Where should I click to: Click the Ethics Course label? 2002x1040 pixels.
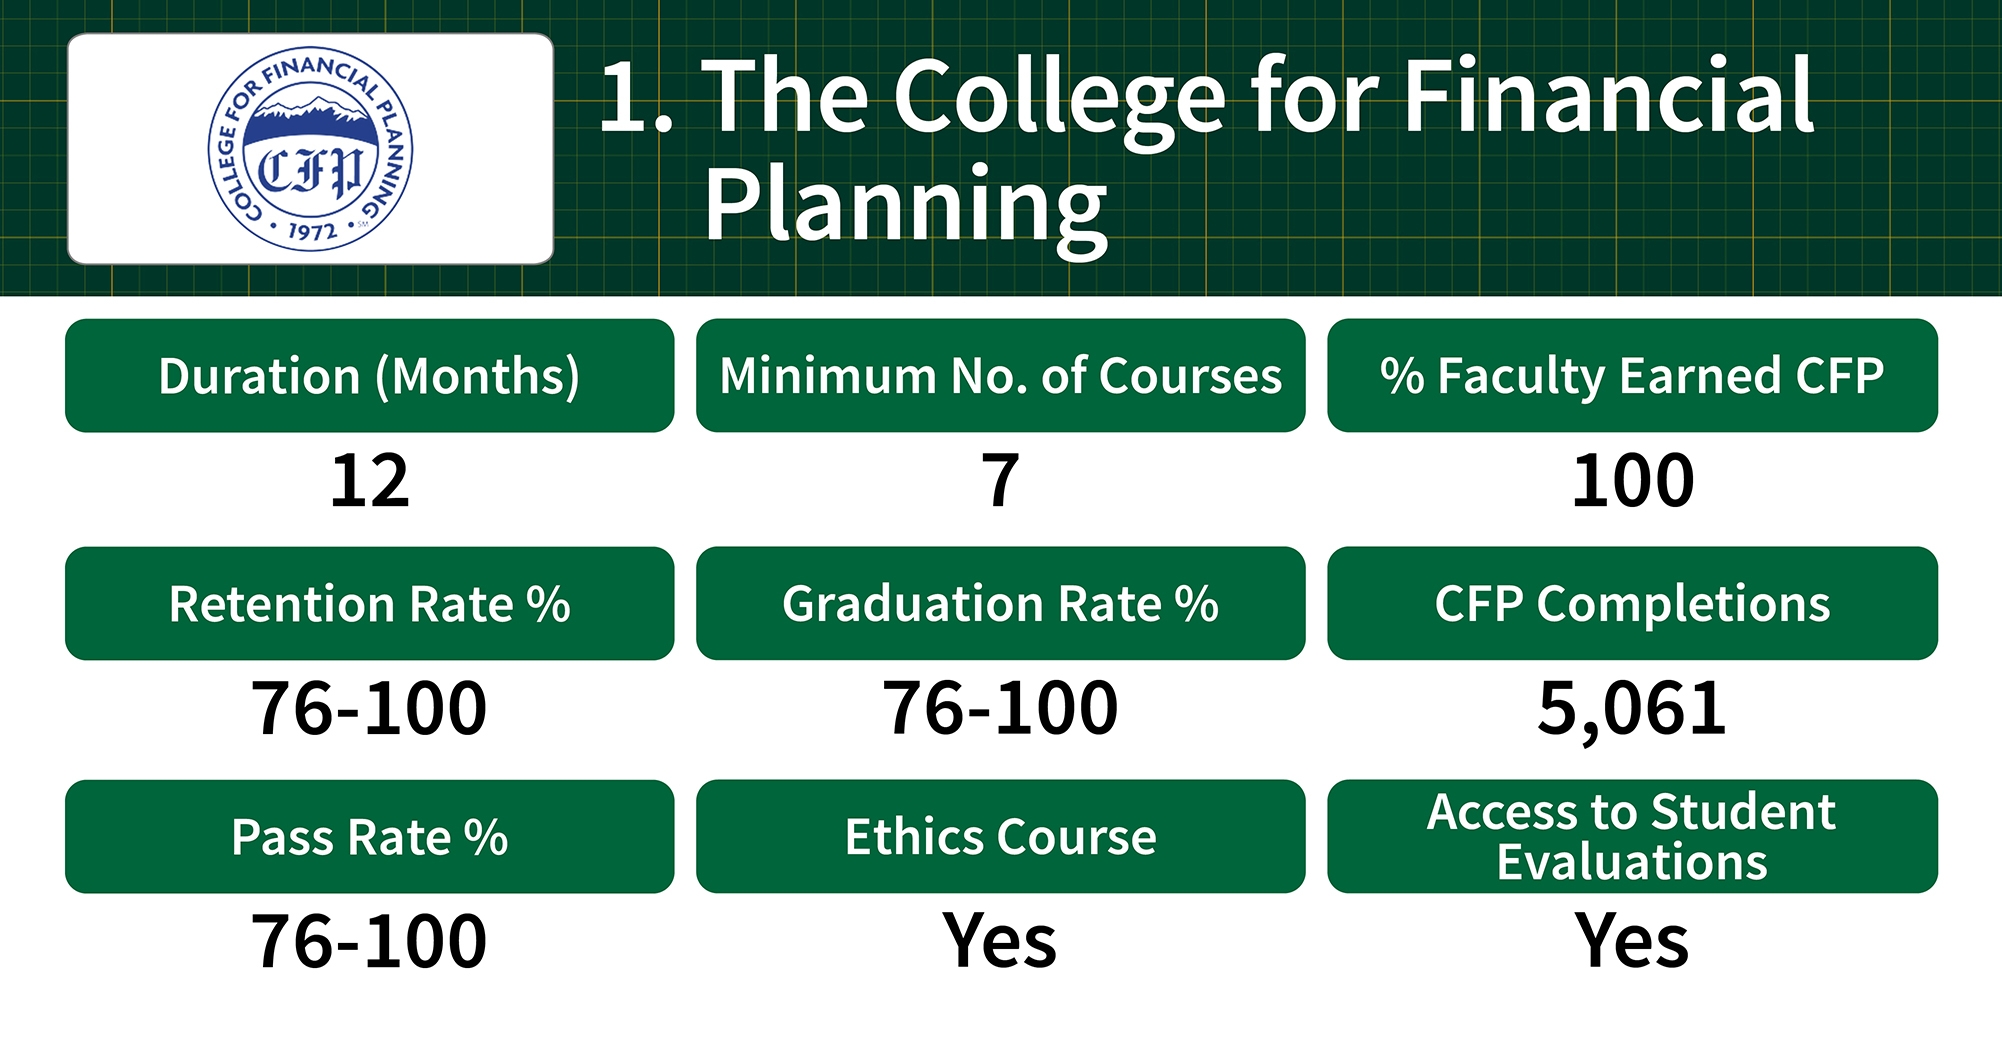pos(1000,837)
